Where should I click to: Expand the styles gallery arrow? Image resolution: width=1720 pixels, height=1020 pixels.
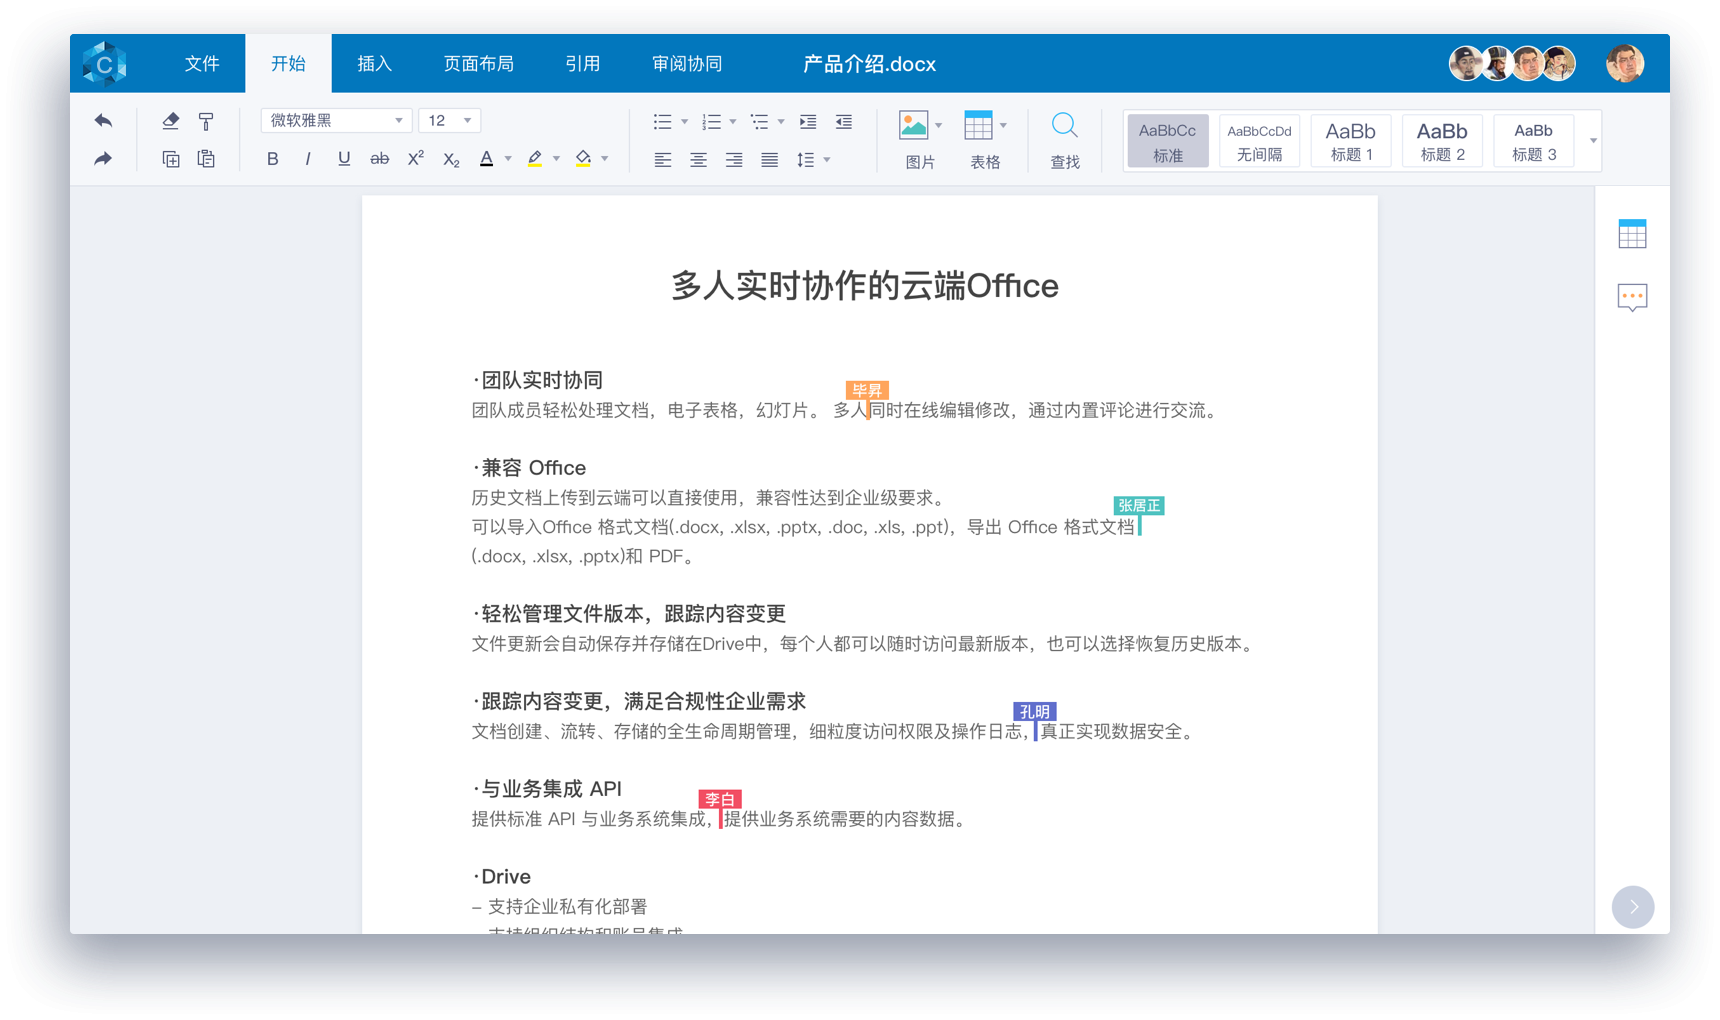[1593, 141]
